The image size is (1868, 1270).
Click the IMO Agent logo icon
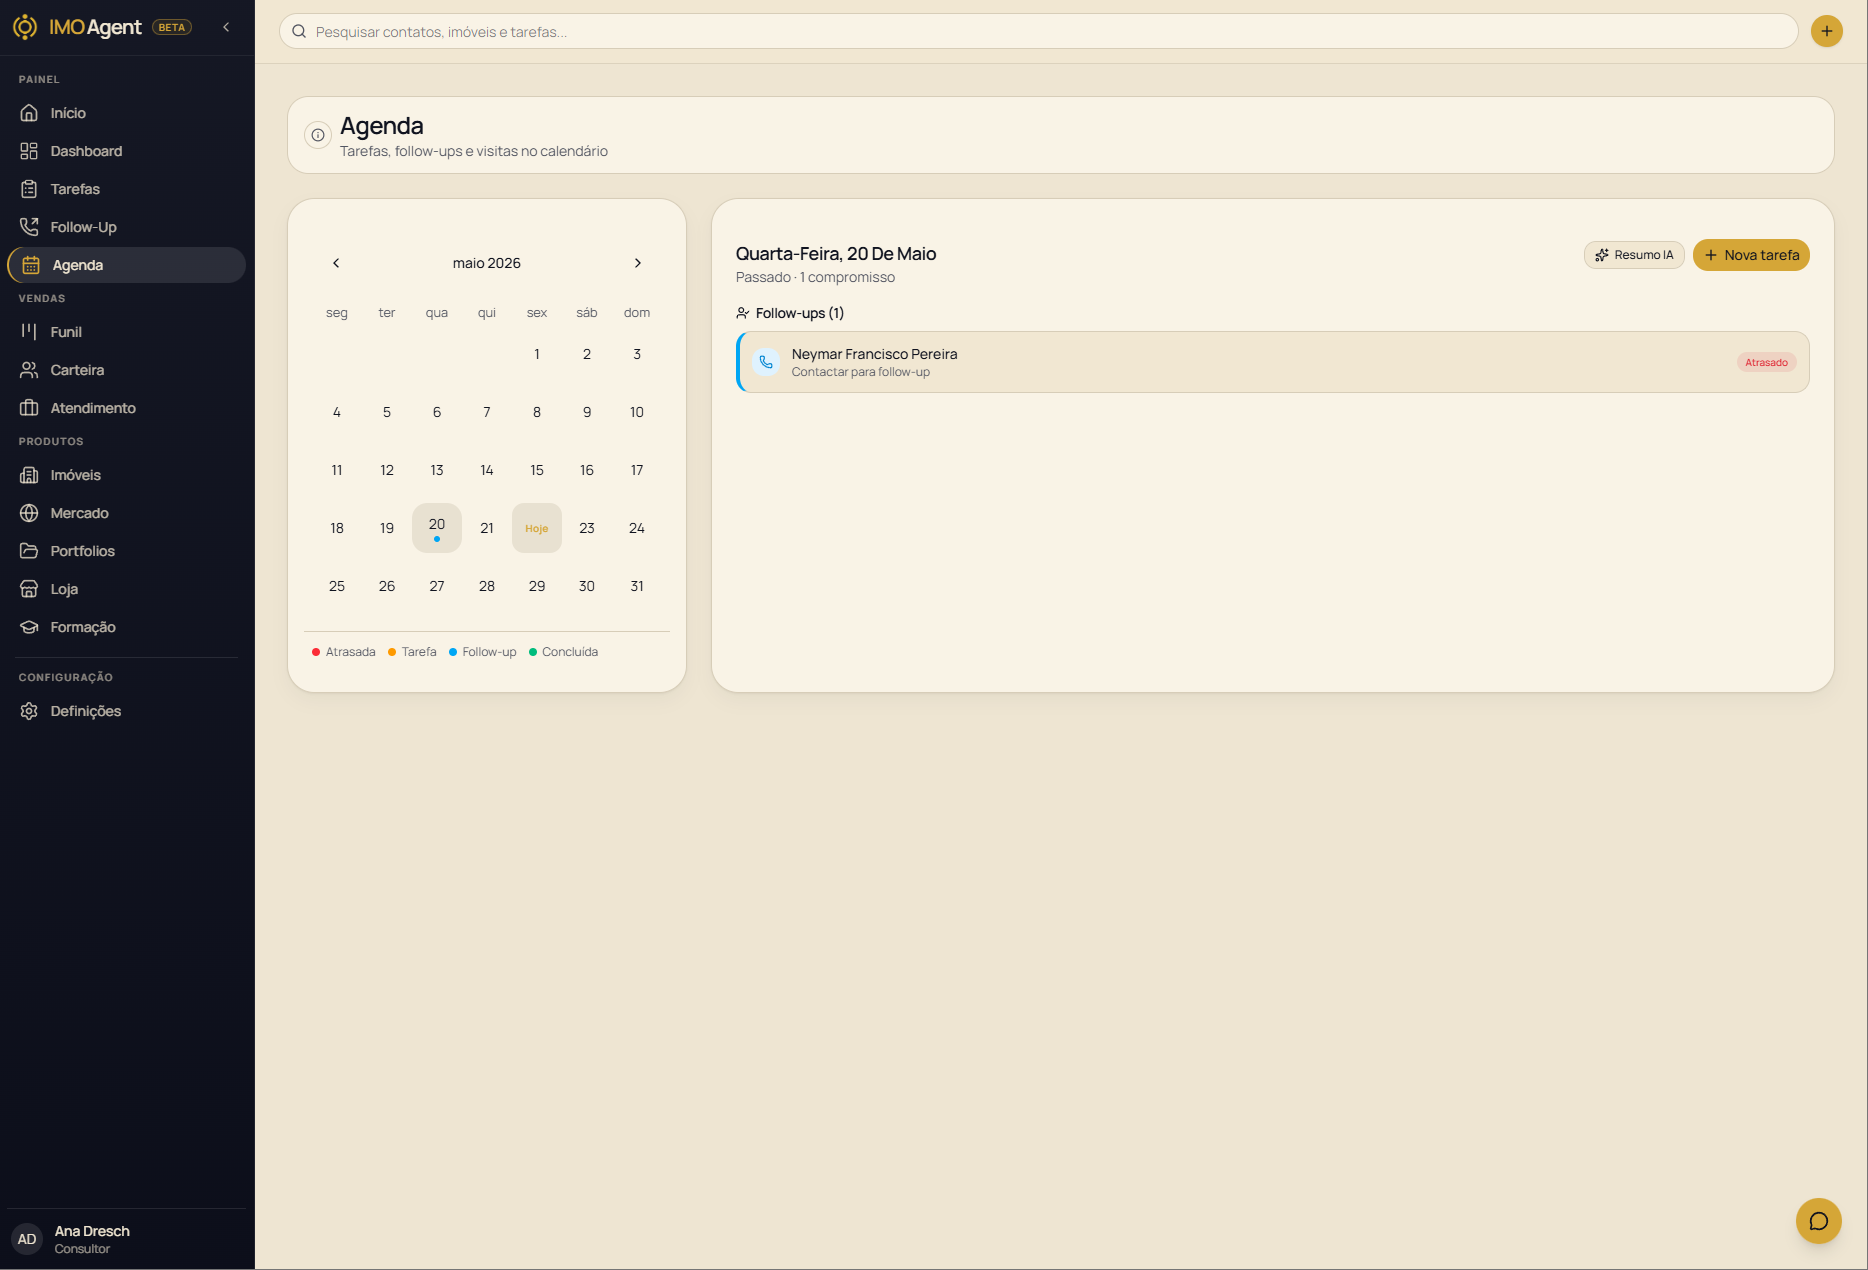(x=25, y=27)
